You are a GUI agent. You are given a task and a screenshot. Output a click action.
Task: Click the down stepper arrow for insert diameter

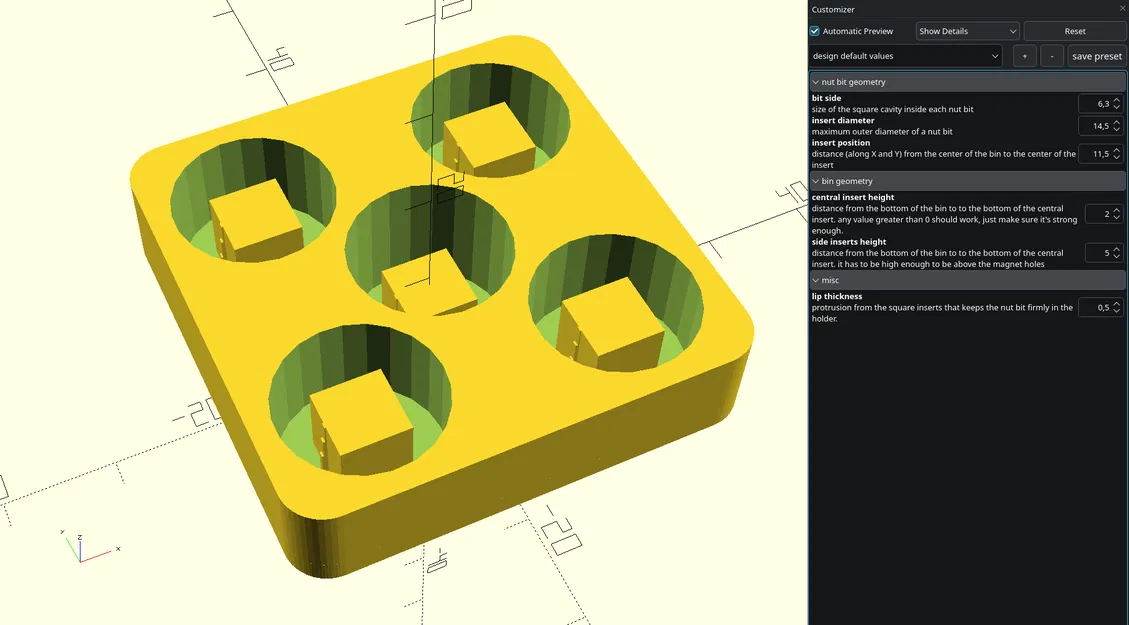pos(1117,129)
